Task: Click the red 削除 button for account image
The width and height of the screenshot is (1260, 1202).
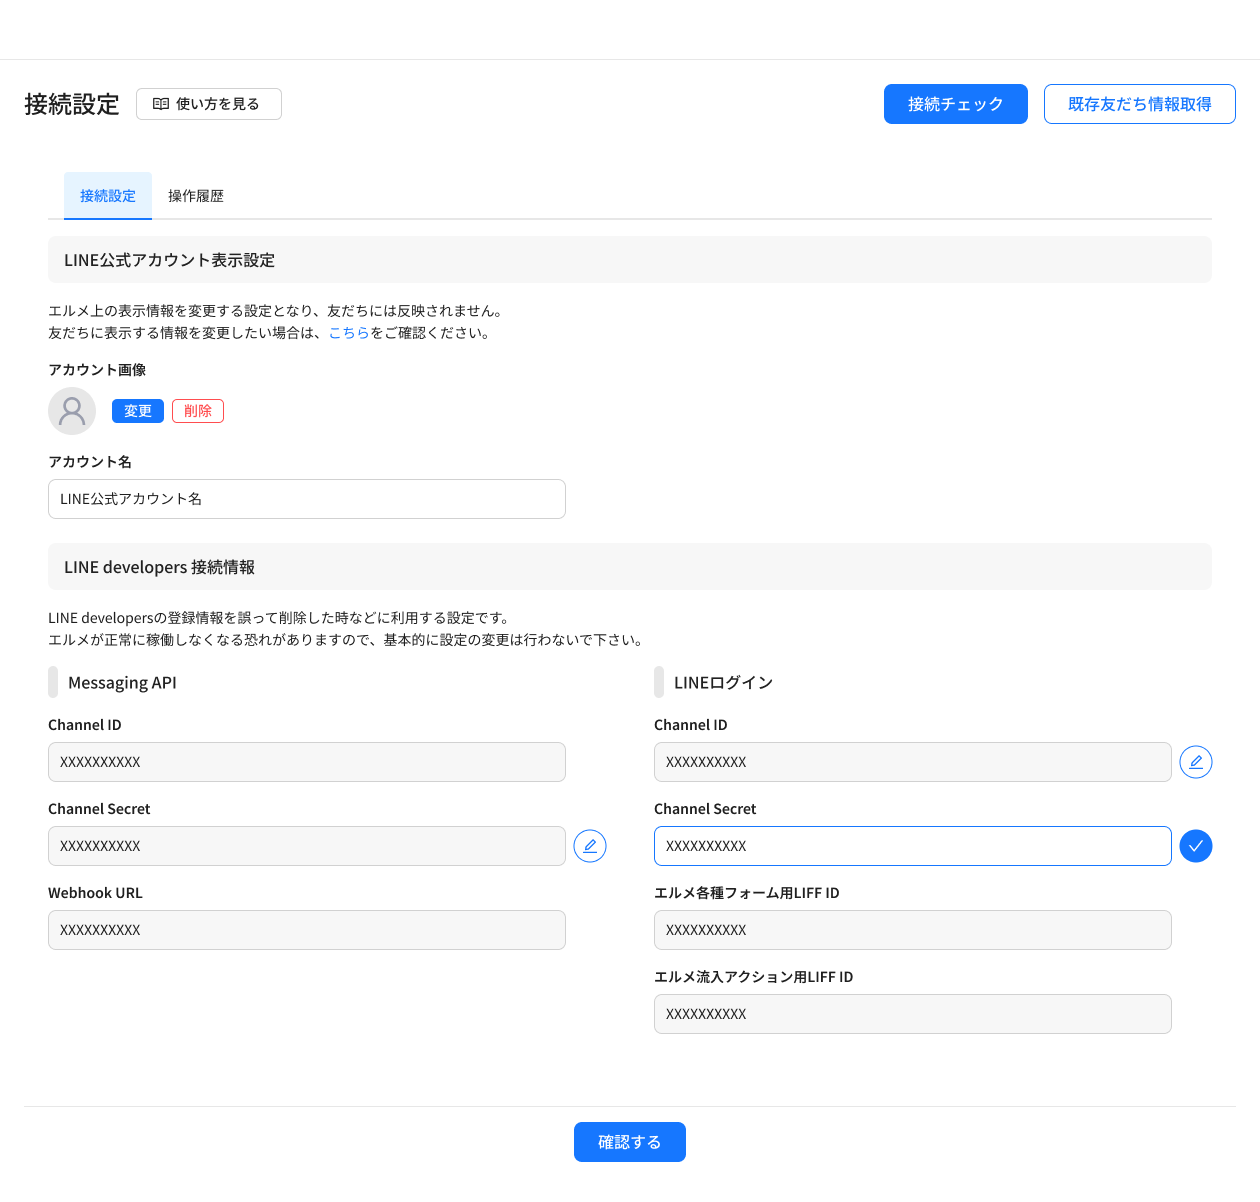Action: [198, 411]
